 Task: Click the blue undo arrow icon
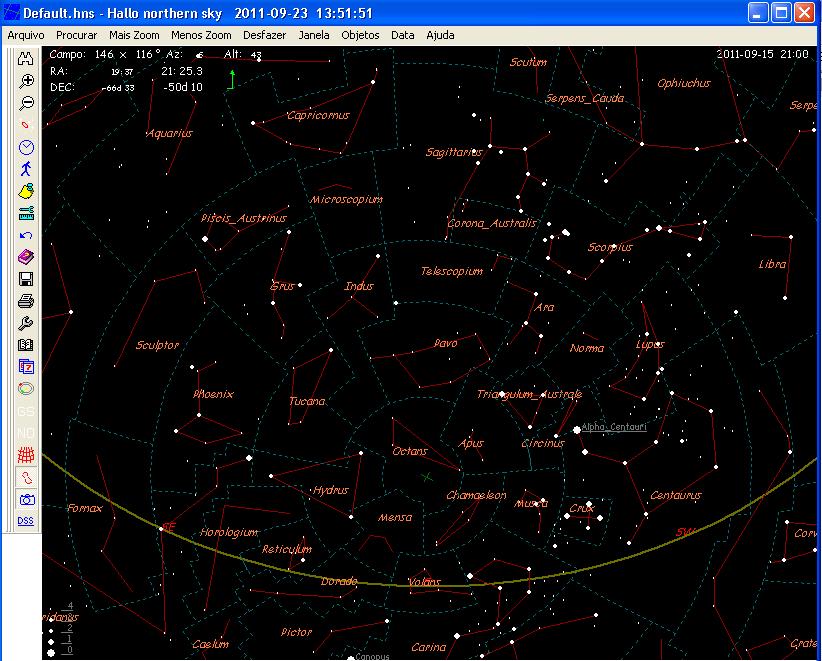pos(26,235)
